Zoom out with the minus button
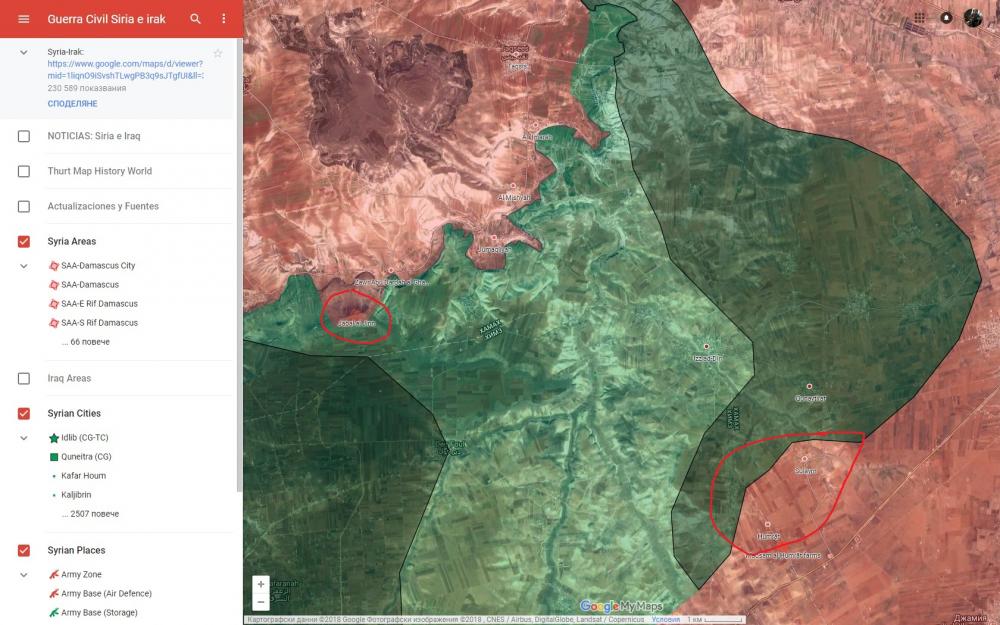1000x625 pixels. [261, 602]
